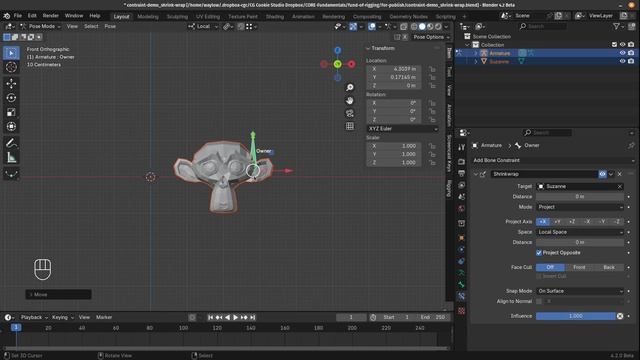Select the Annotate tool
The height and width of the screenshot is (360, 640).
[x=11, y=143]
